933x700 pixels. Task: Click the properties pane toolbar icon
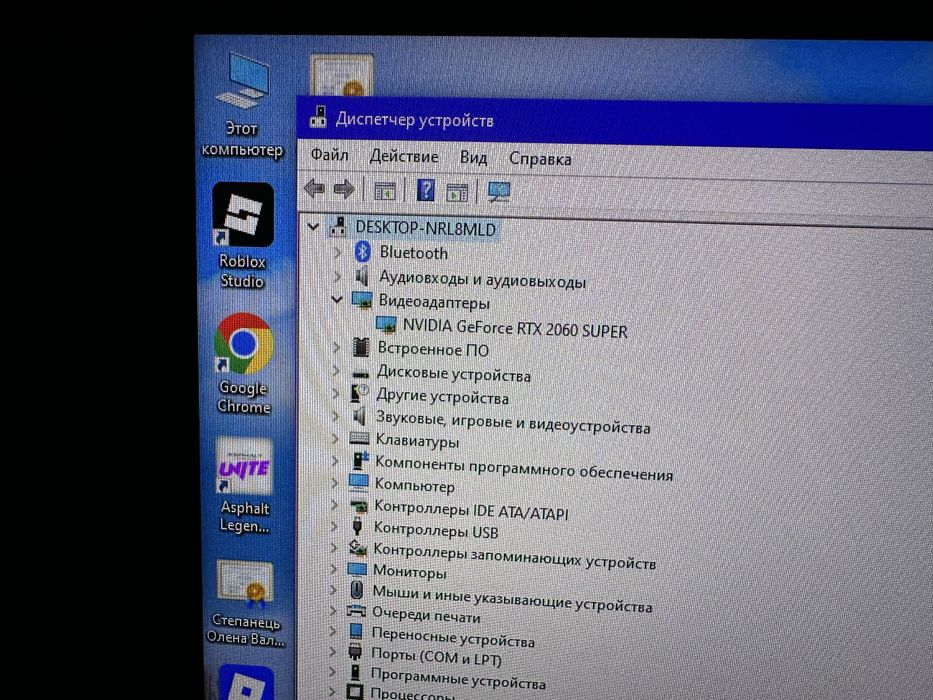(457, 192)
